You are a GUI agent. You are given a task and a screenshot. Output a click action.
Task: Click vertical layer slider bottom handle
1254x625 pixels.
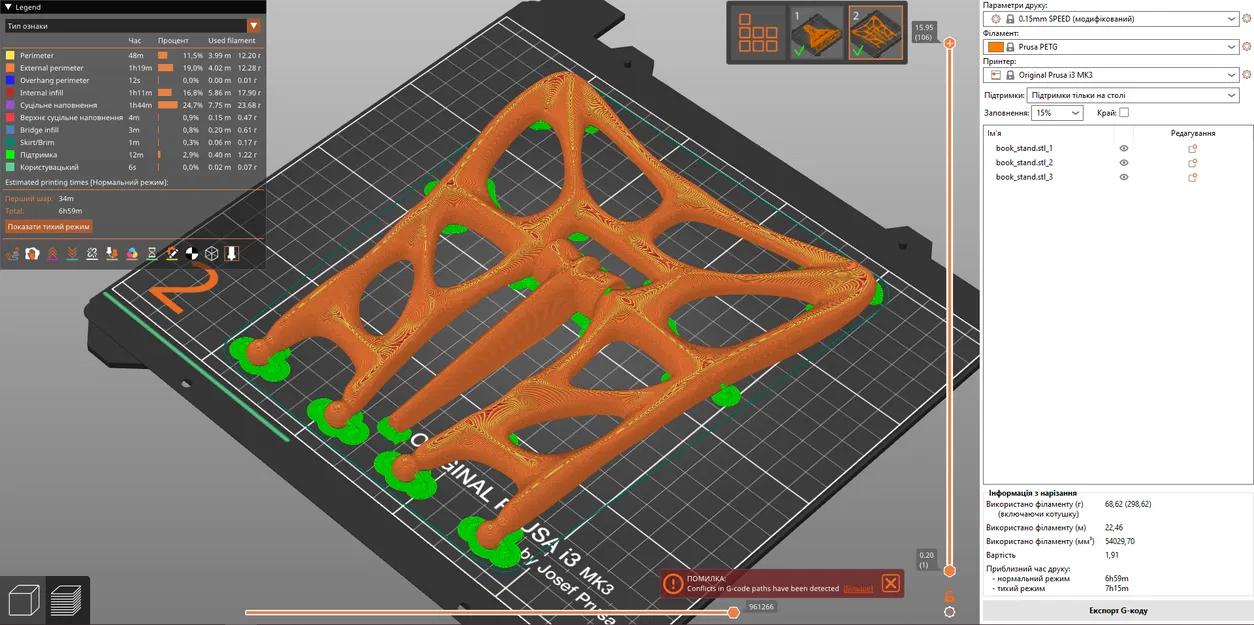(949, 571)
